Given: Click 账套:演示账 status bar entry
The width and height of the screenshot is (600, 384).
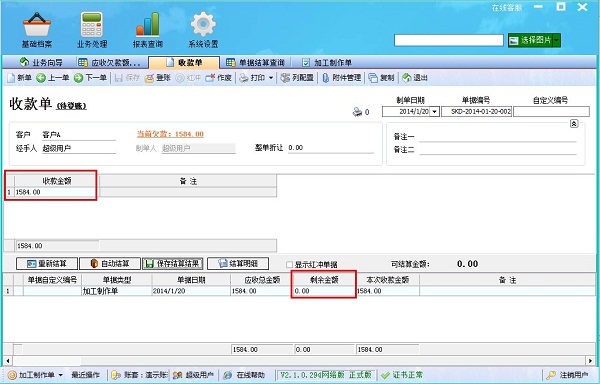Looking at the screenshot, I should pos(139,375).
